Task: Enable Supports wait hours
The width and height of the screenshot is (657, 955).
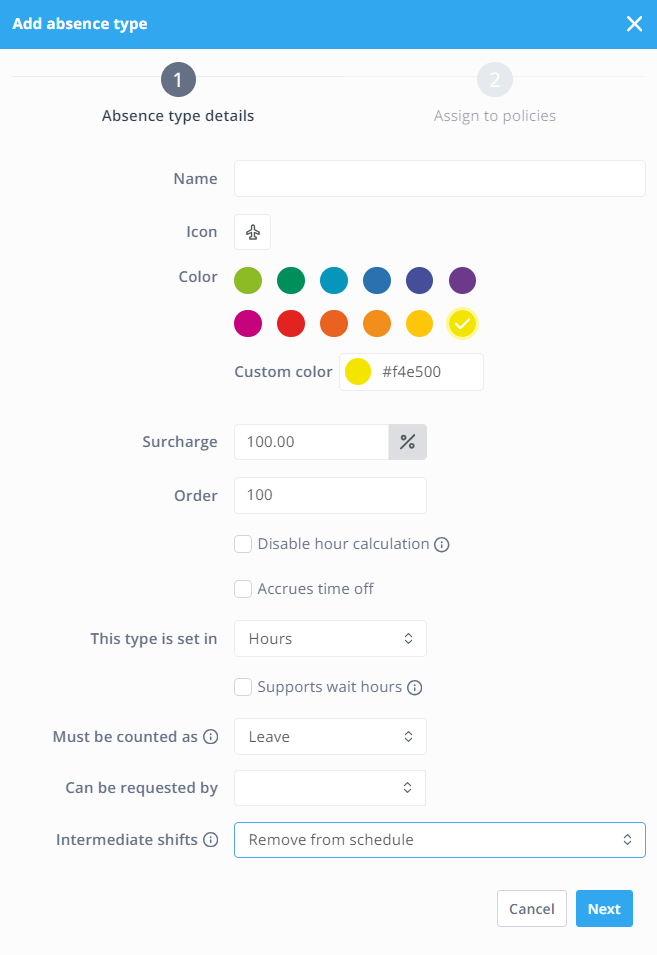Action: (243, 687)
